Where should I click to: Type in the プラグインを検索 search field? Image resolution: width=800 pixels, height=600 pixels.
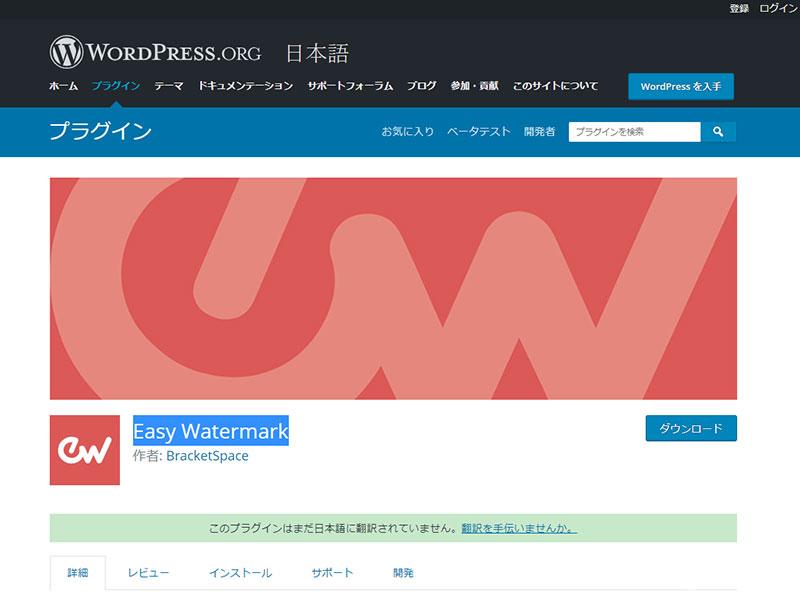pos(634,132)
